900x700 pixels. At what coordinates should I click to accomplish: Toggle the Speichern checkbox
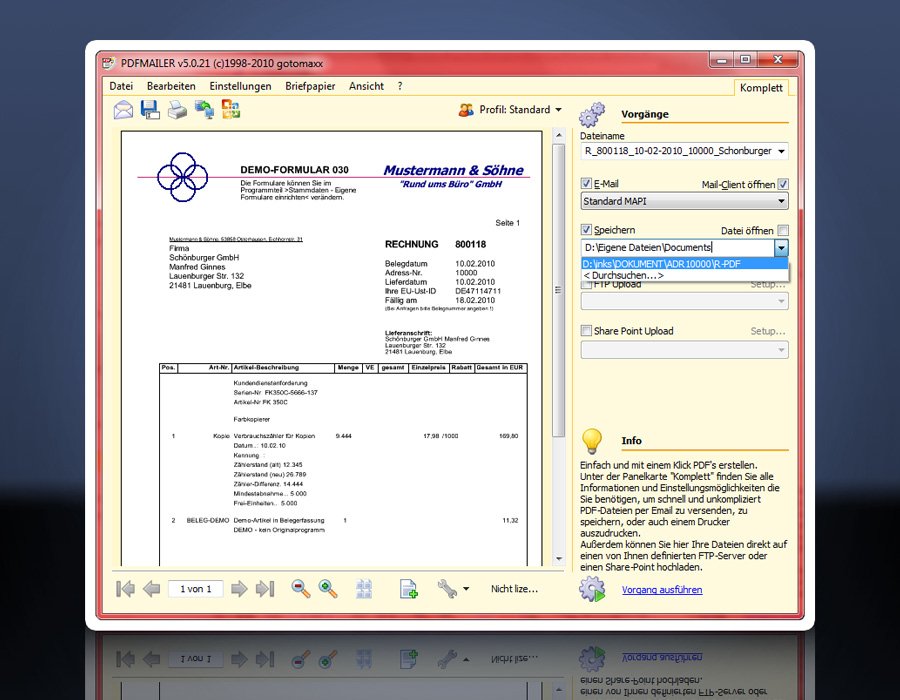[586, 230]
